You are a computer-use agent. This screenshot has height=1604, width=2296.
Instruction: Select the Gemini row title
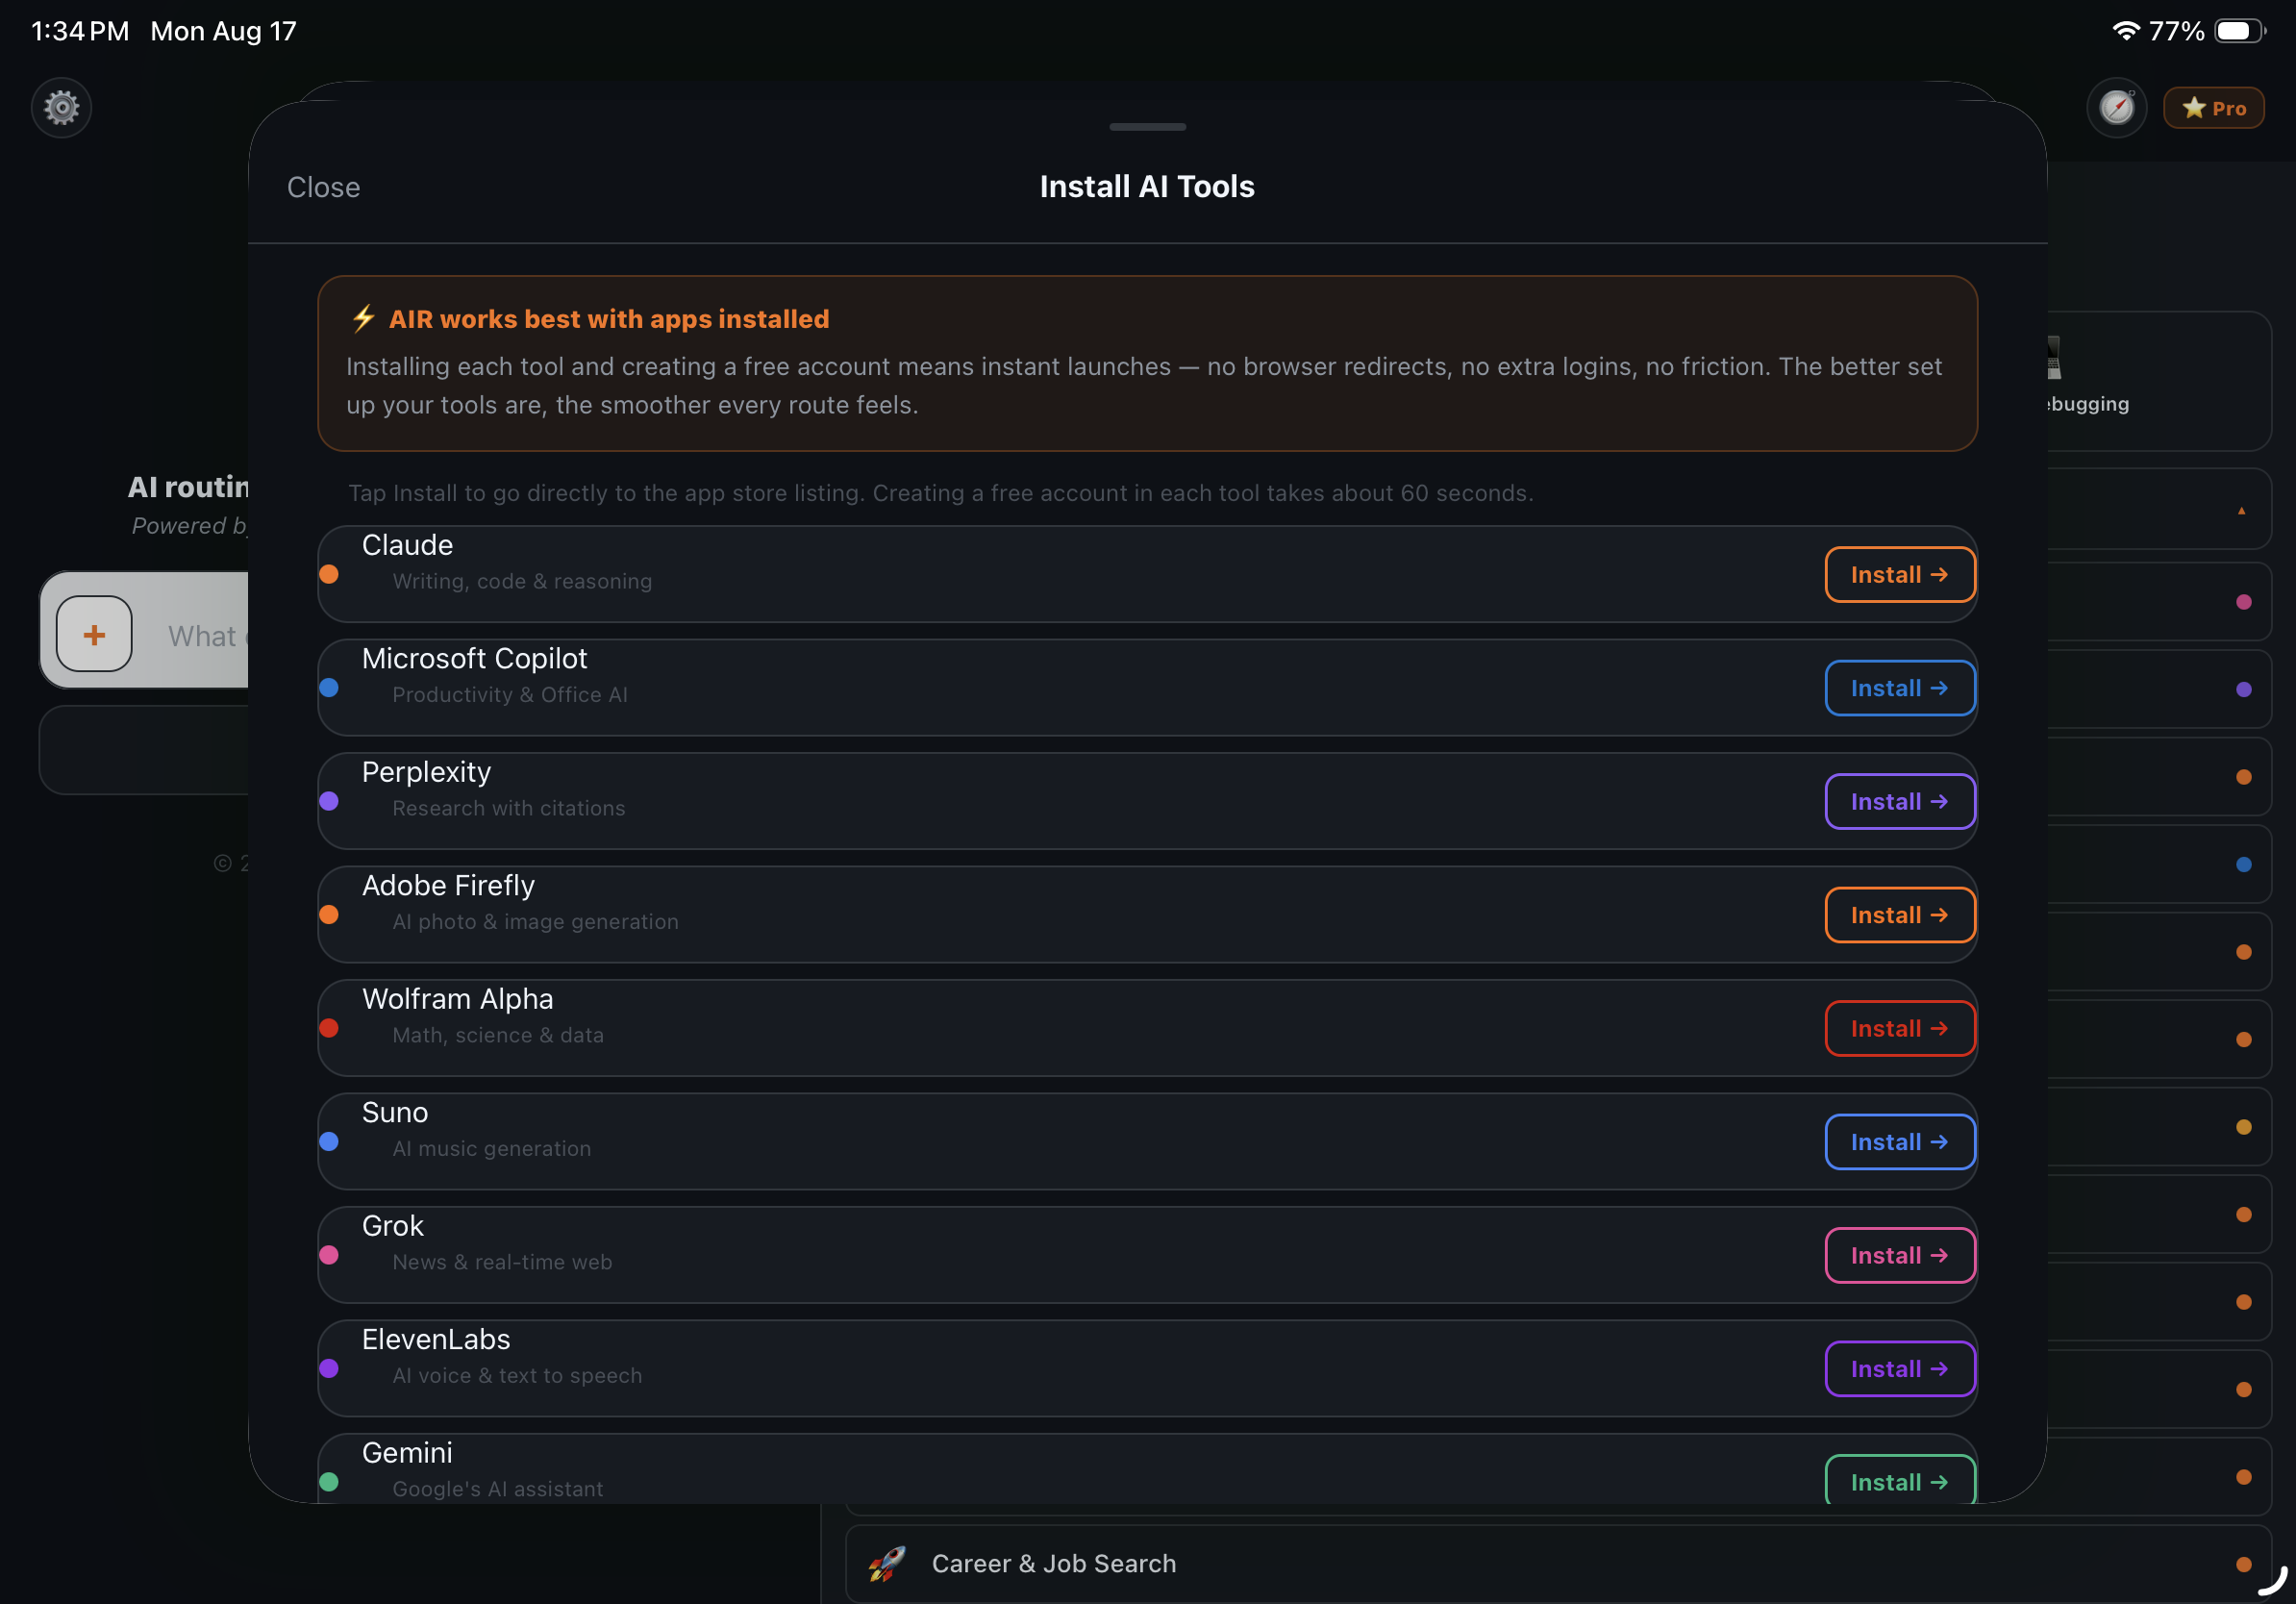click(407, 1453)
